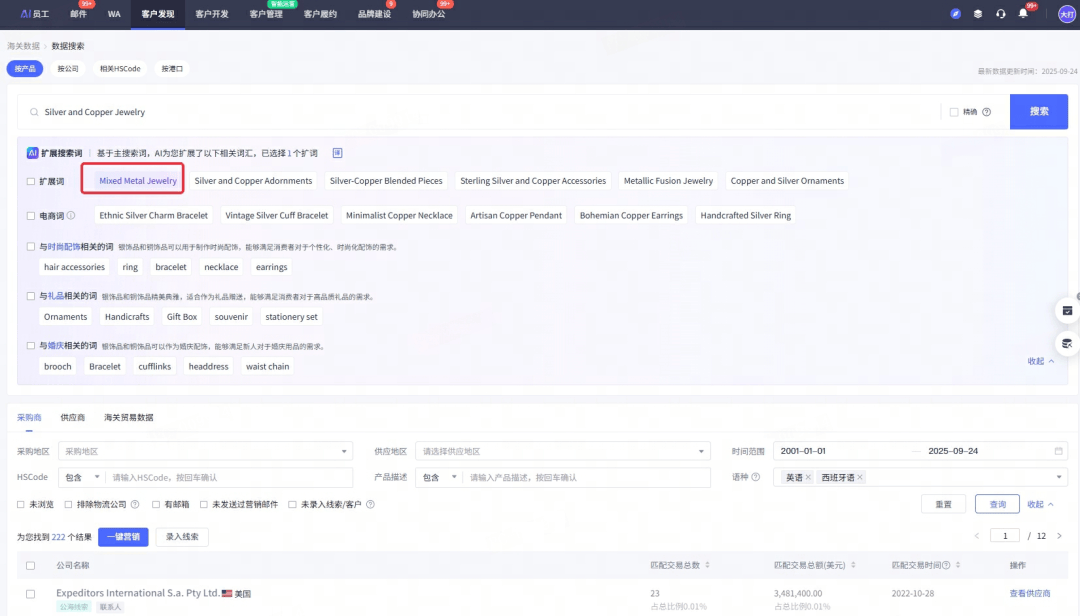The image size is (1080, 616).
Task: Click the Silver and Copper Jewelry search field
Action: 480,112
